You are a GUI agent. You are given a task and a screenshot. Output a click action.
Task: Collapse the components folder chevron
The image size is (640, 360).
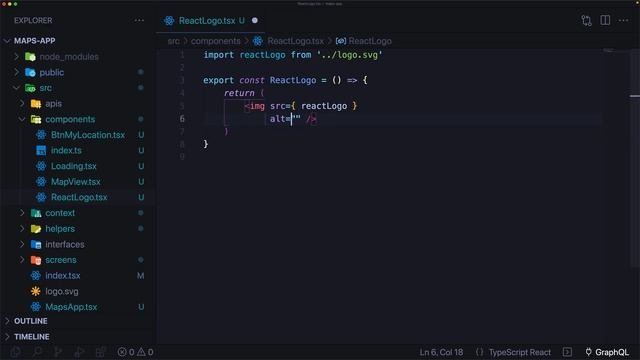[x=22, y=119]
